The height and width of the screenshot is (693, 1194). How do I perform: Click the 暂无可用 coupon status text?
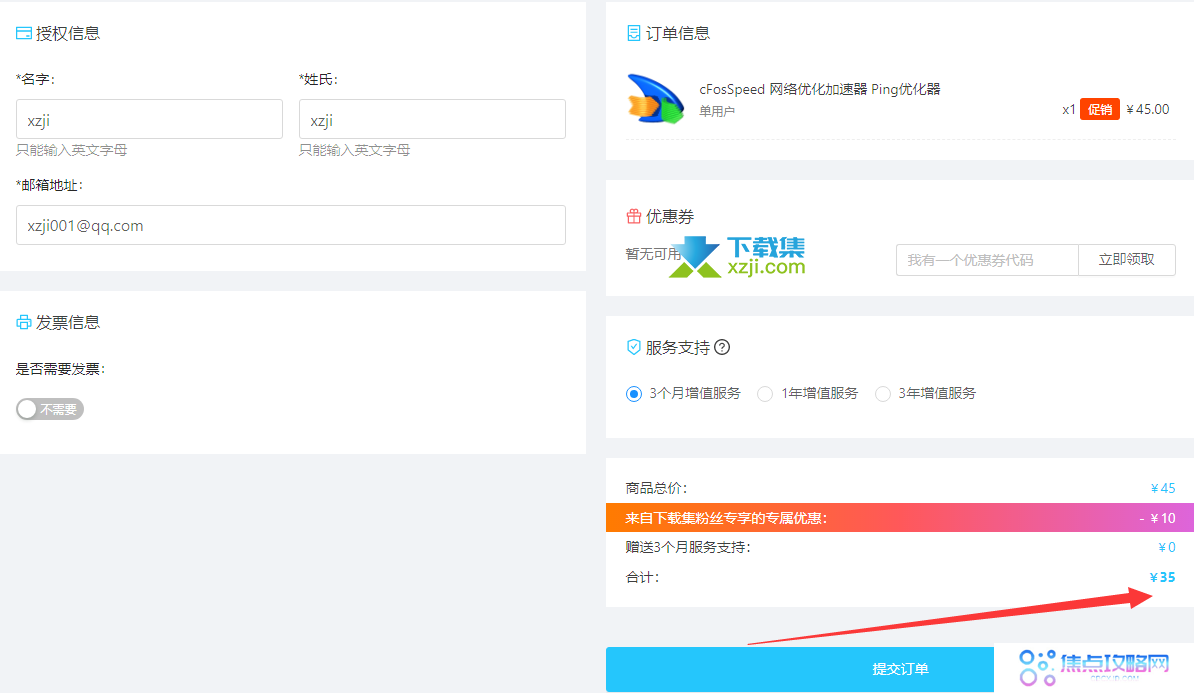(x=653, y=254)
